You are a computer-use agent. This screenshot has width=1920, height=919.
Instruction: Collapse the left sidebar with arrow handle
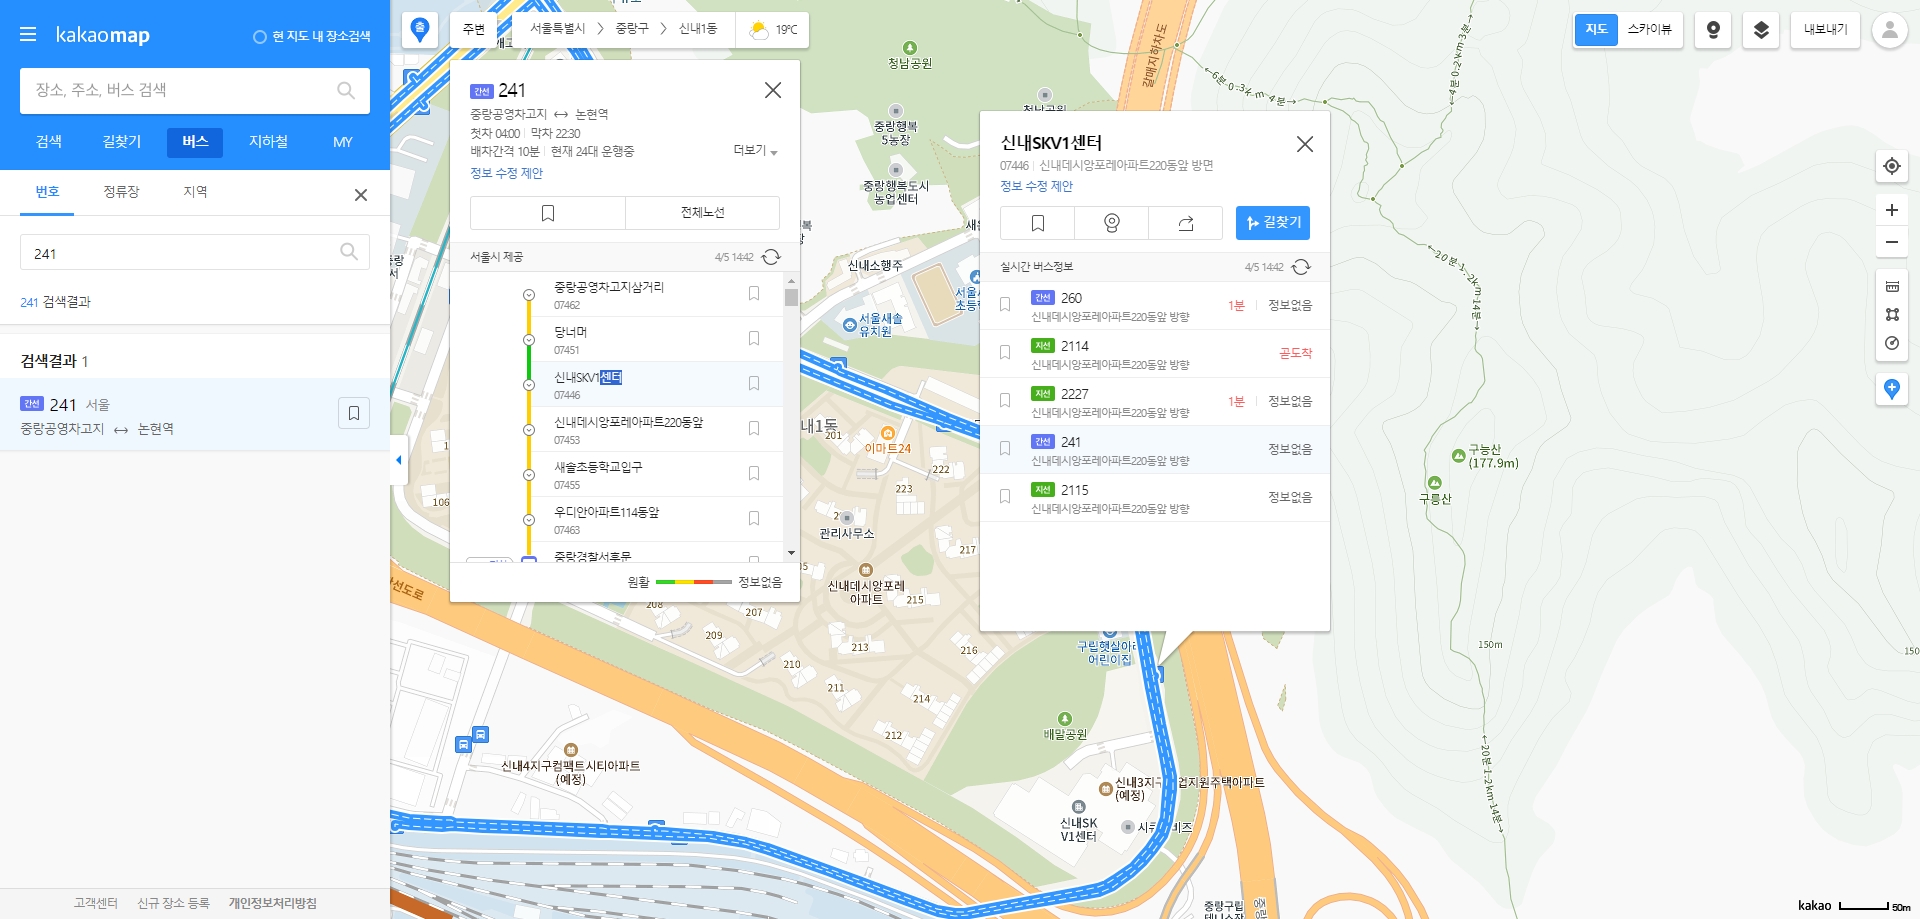[x=399, y=460]
